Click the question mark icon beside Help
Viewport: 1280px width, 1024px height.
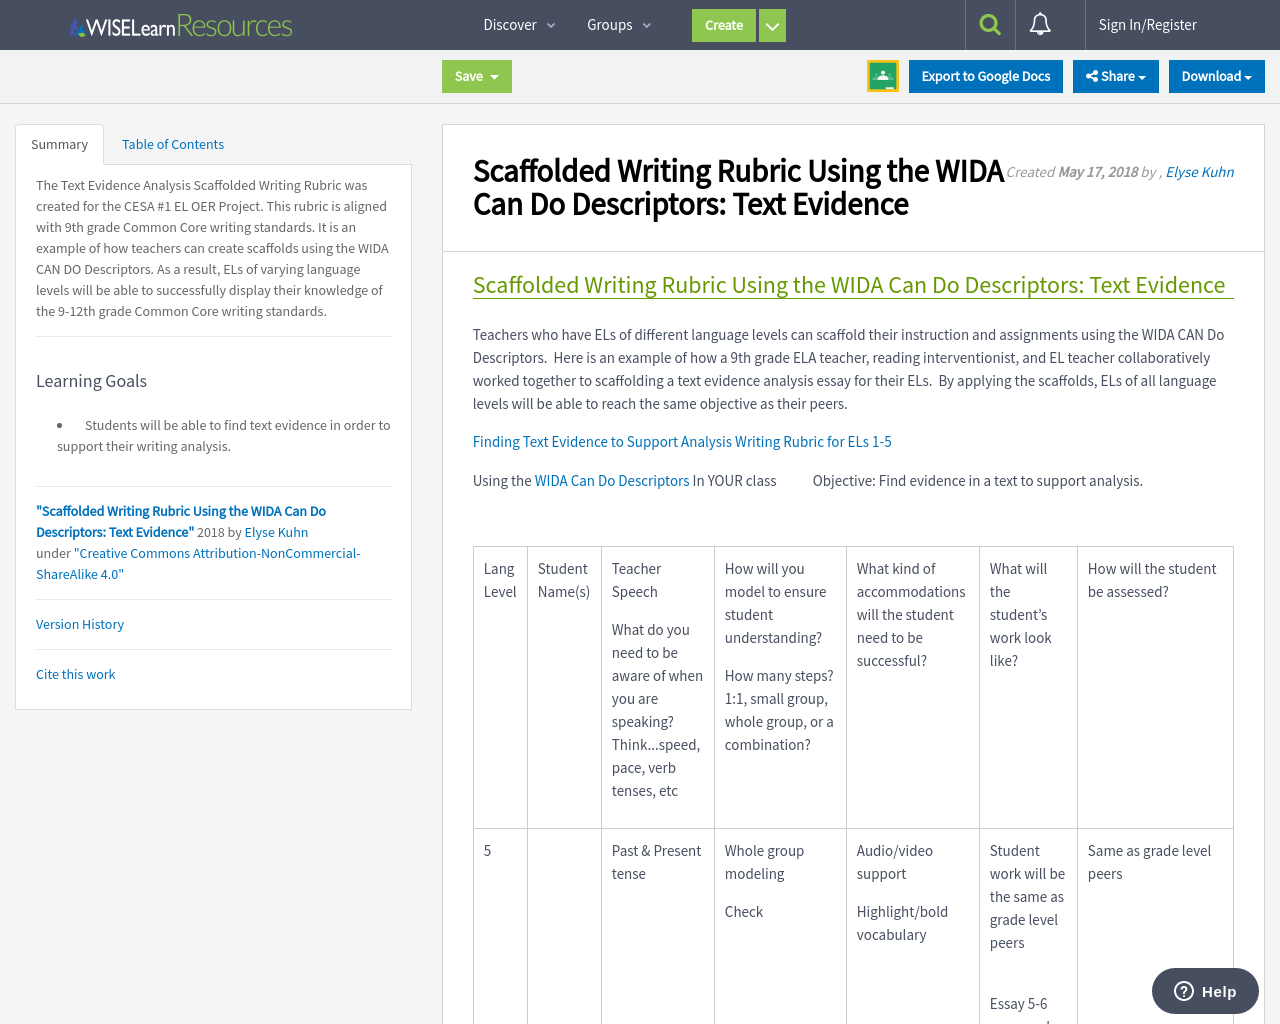tap(1183, 990)
